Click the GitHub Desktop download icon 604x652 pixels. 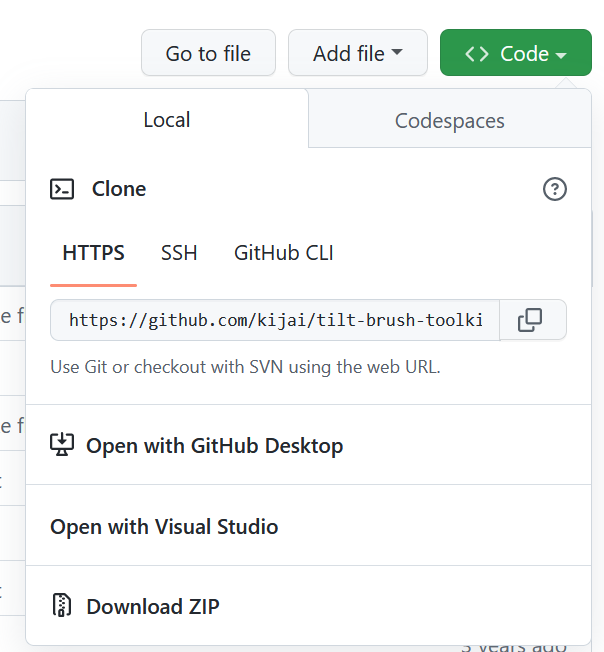coord(62,445)
